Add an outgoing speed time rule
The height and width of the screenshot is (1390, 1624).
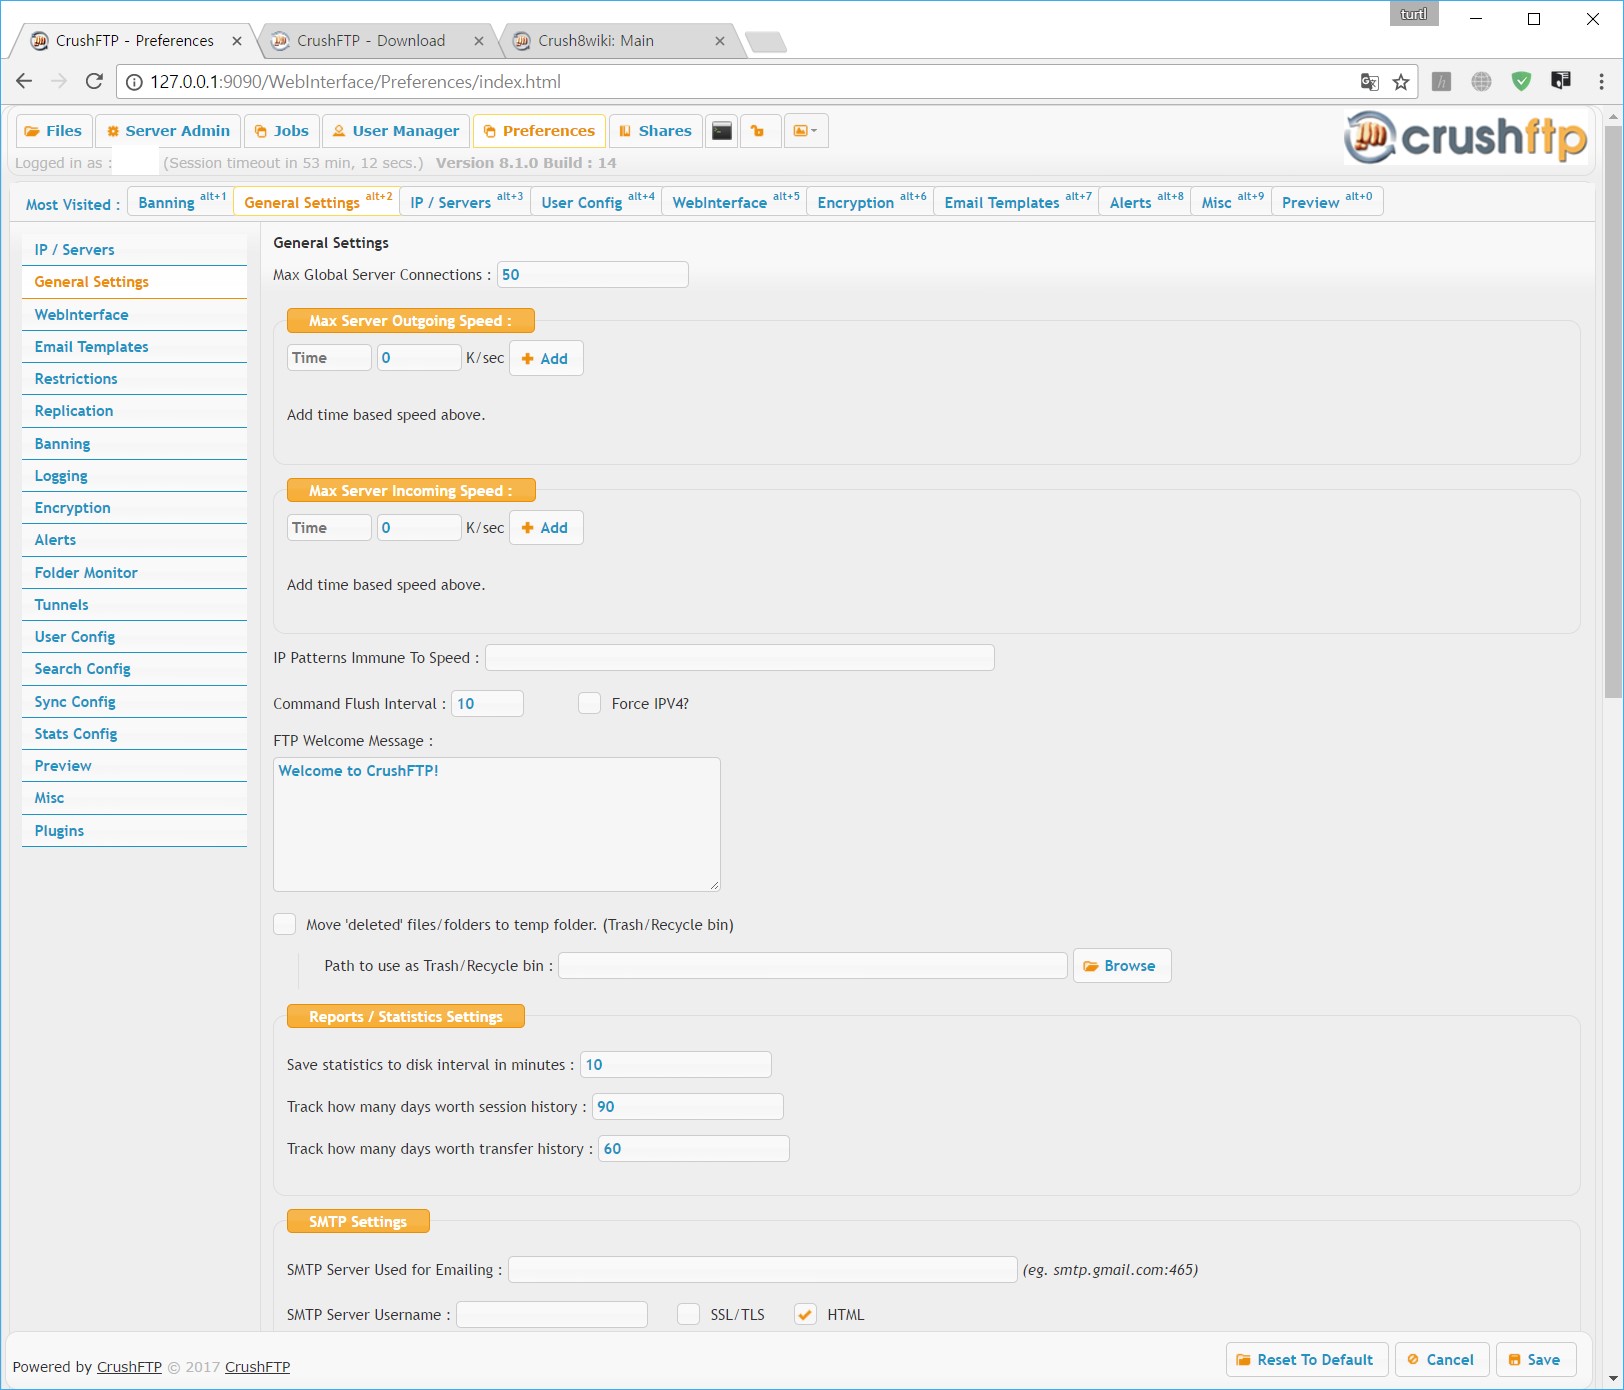546,358
